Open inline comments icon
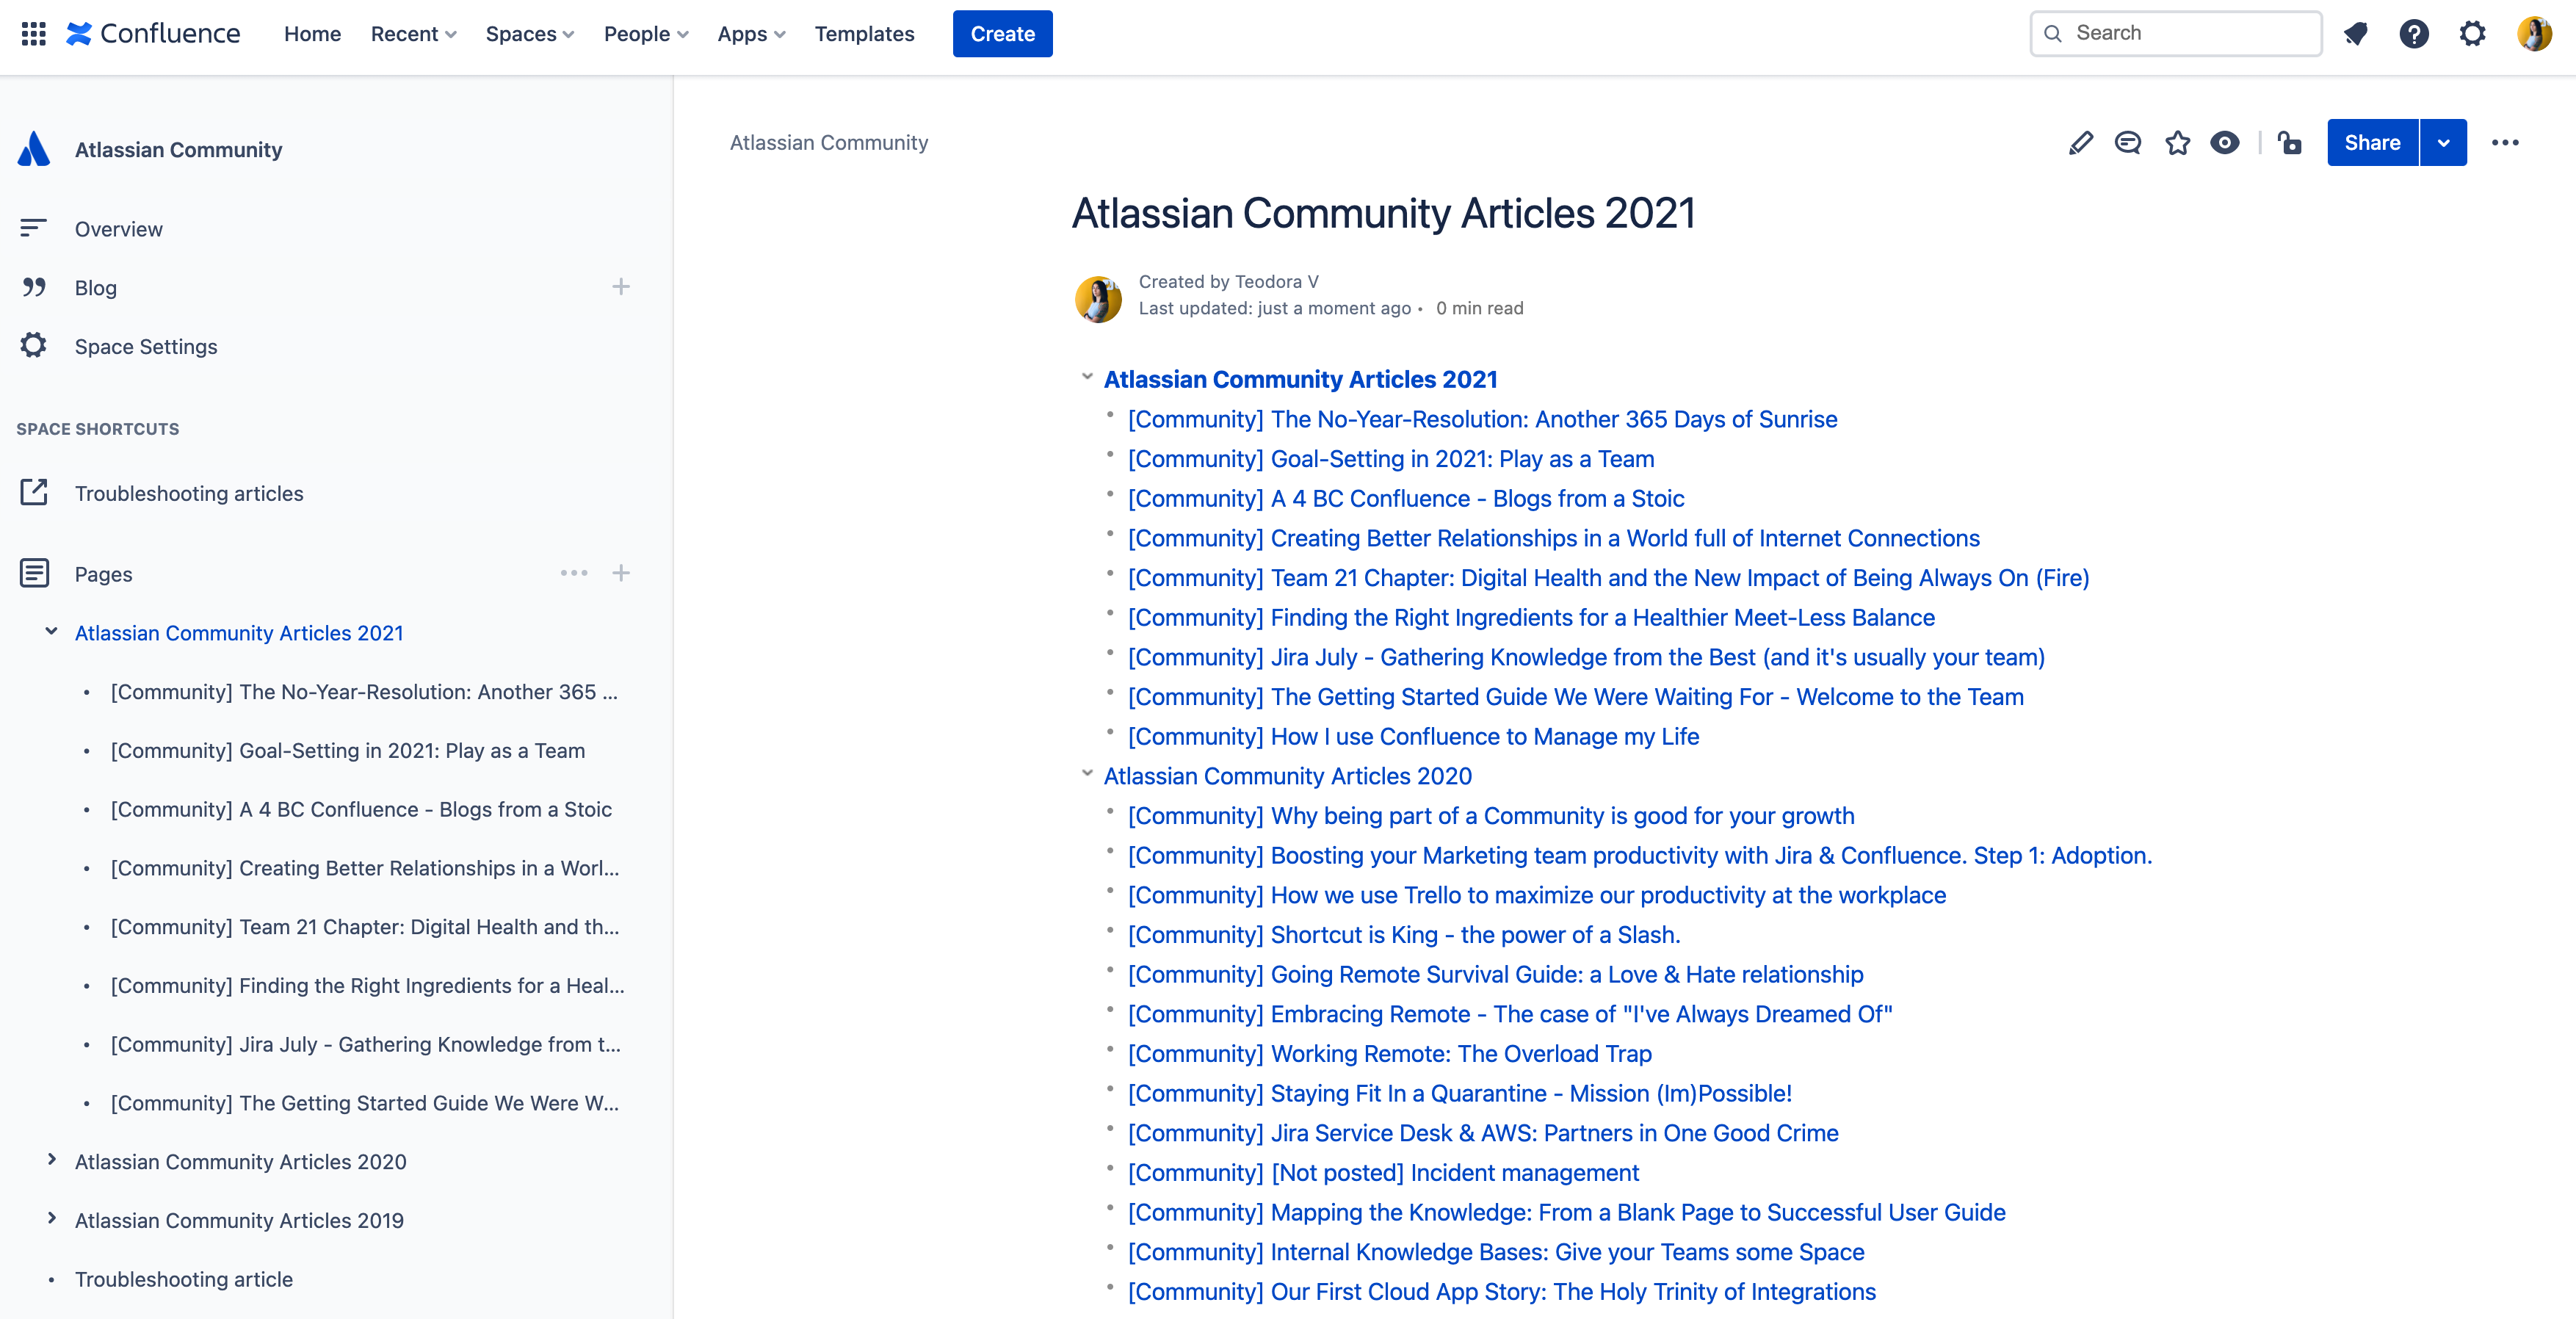2576x1319 pixels. [x=2128, y=143]
